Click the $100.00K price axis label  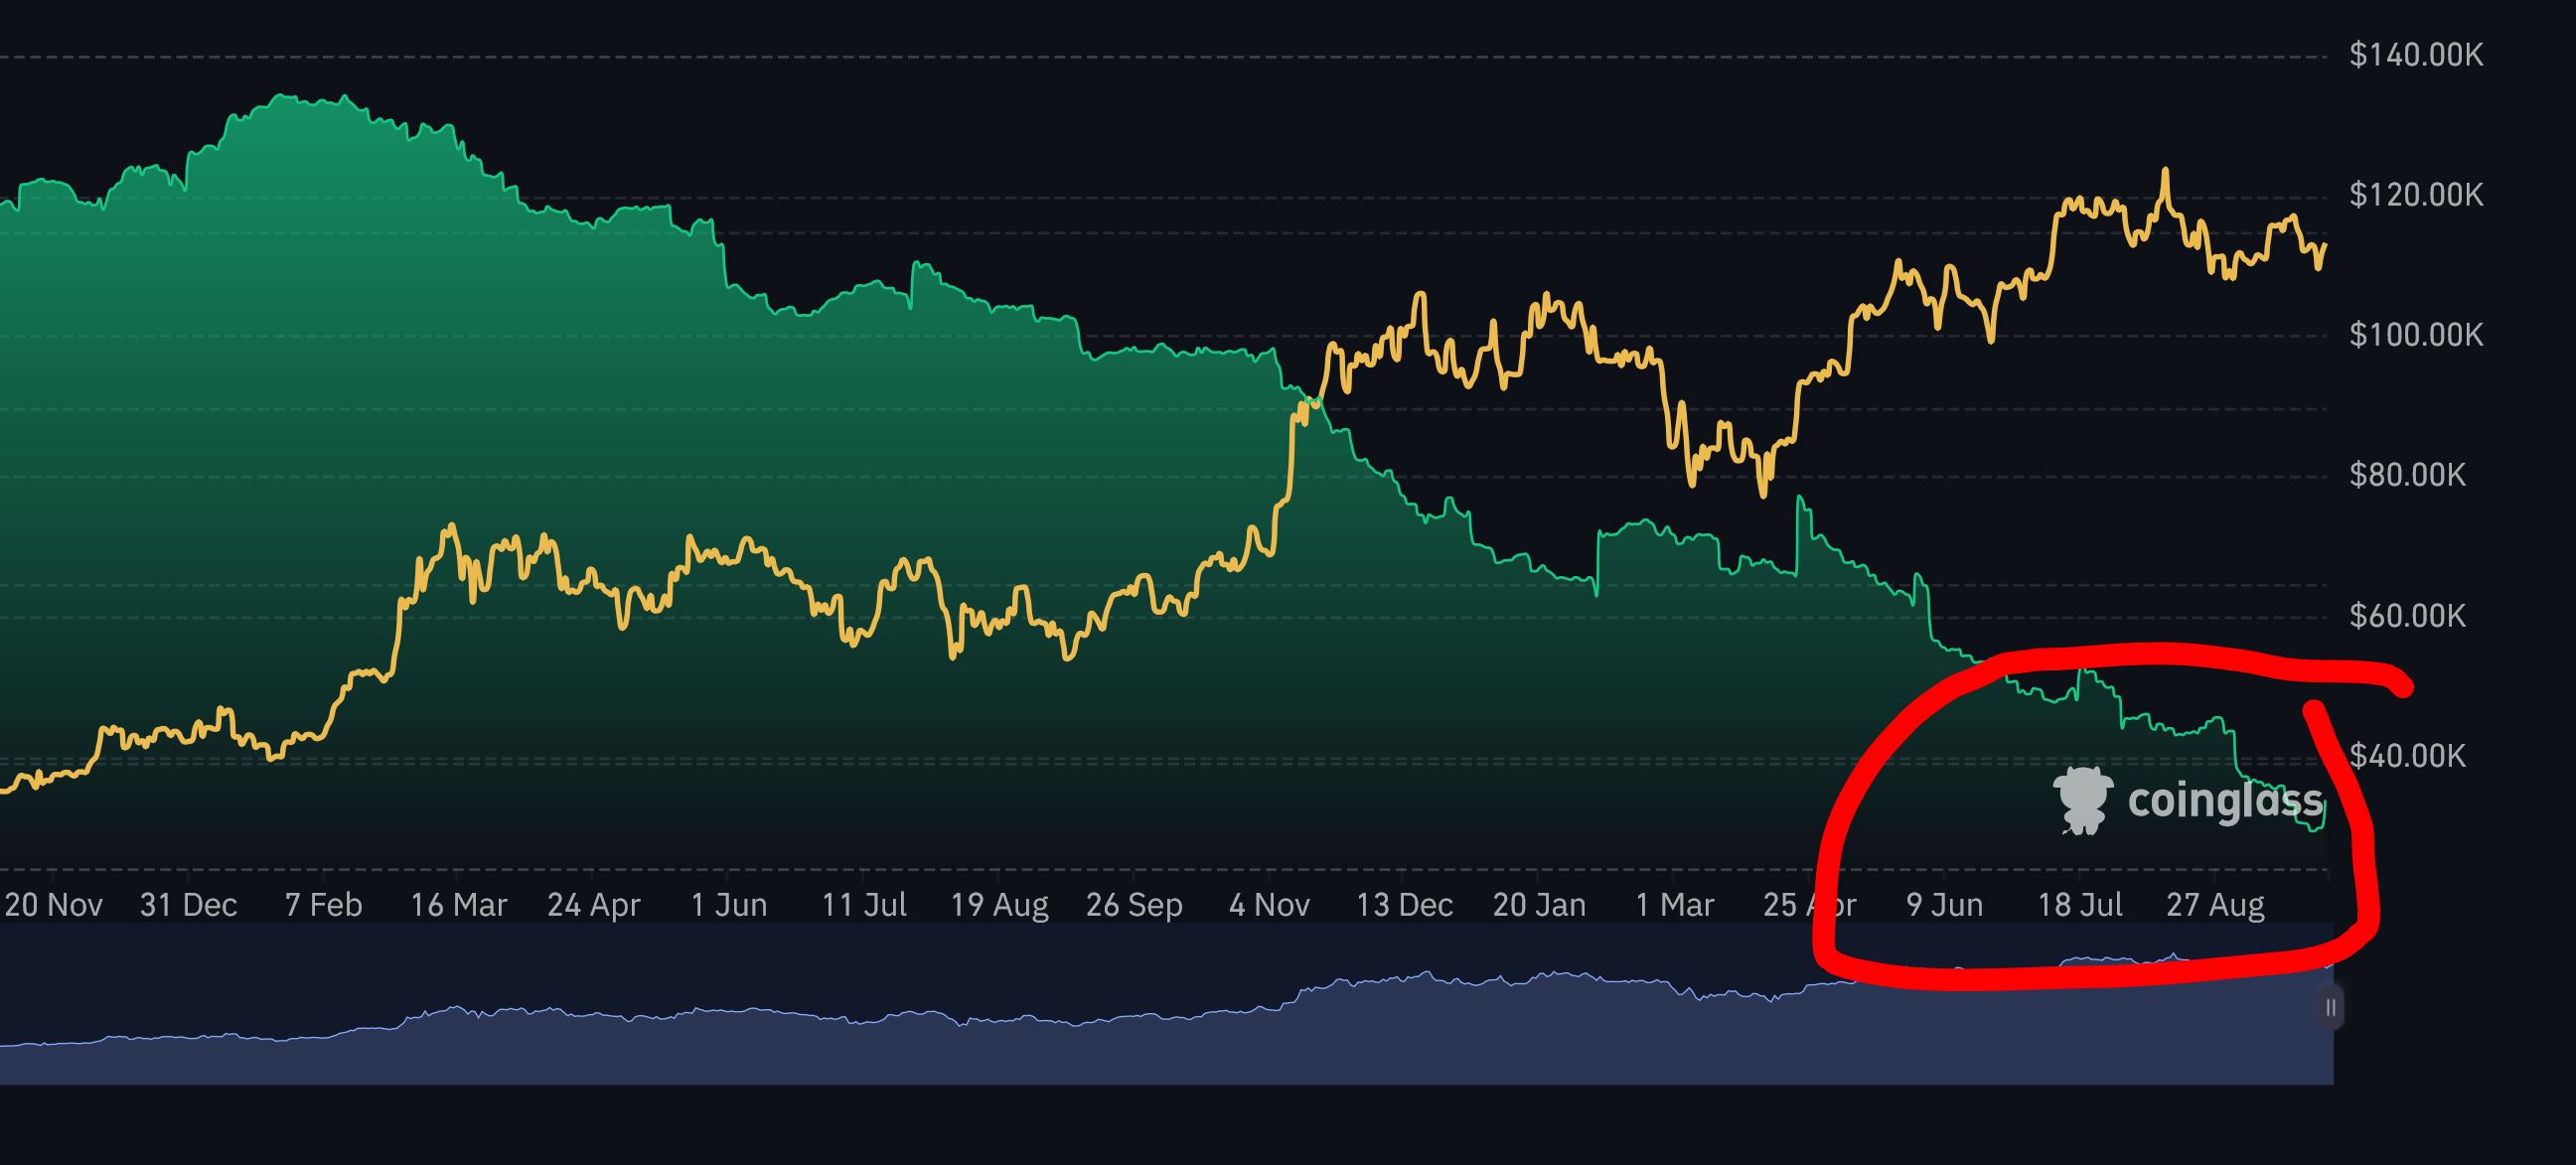2416,334
